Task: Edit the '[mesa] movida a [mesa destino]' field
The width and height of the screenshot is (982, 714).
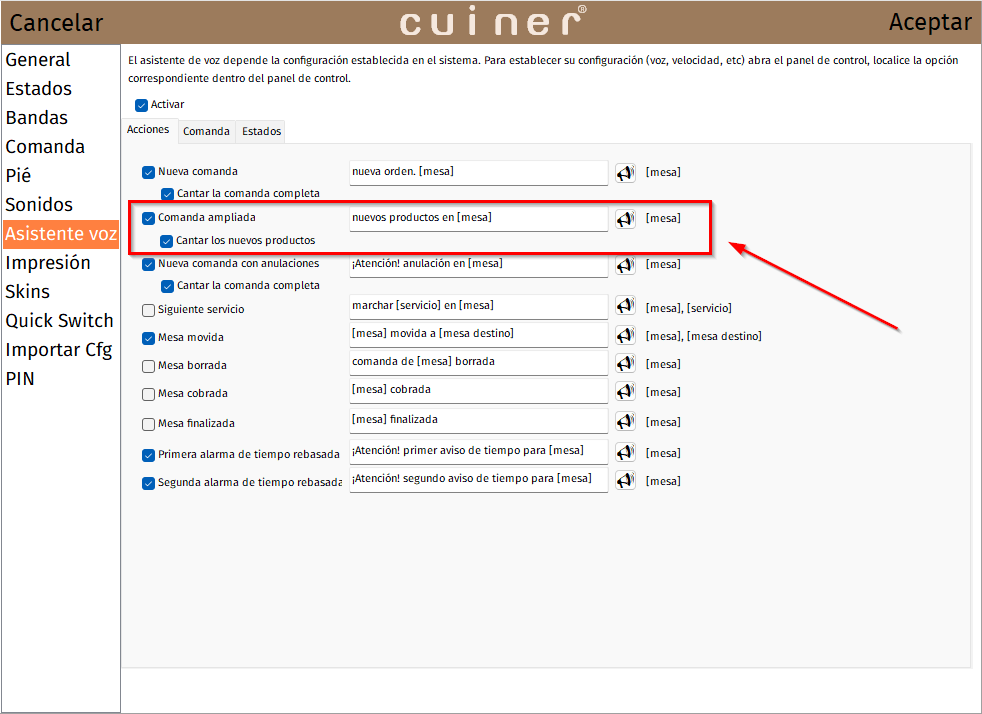Action: 478,335
